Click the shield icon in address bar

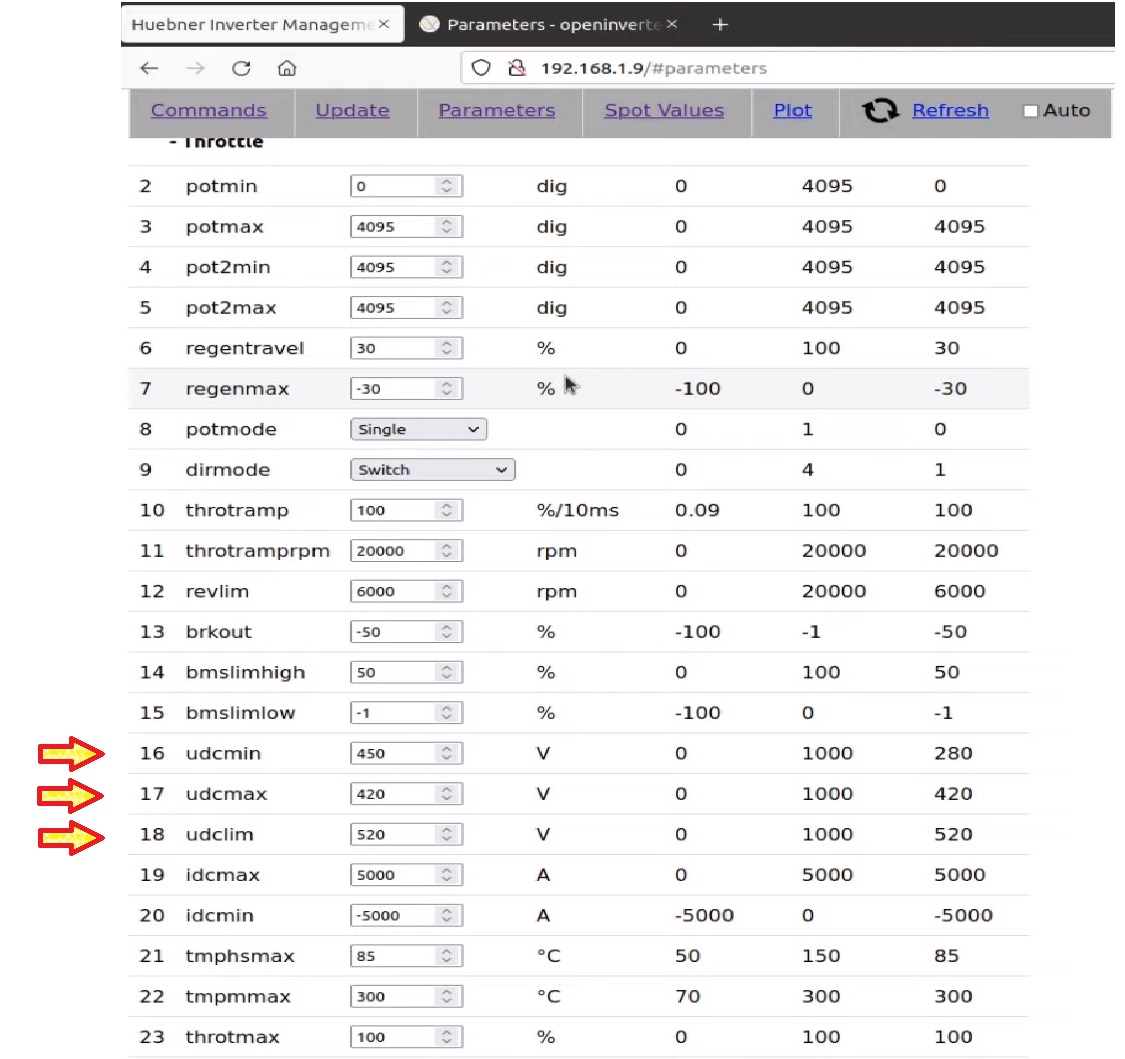click(x=482, y=68)
